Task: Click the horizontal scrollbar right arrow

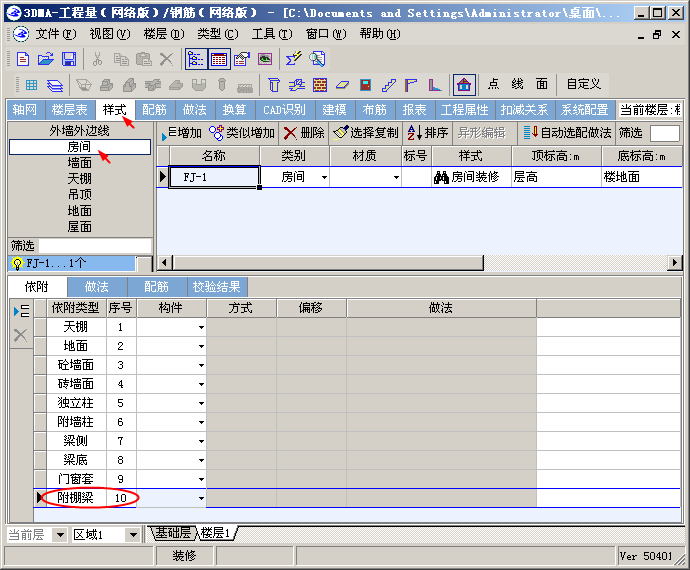Action: click(675, 263)
